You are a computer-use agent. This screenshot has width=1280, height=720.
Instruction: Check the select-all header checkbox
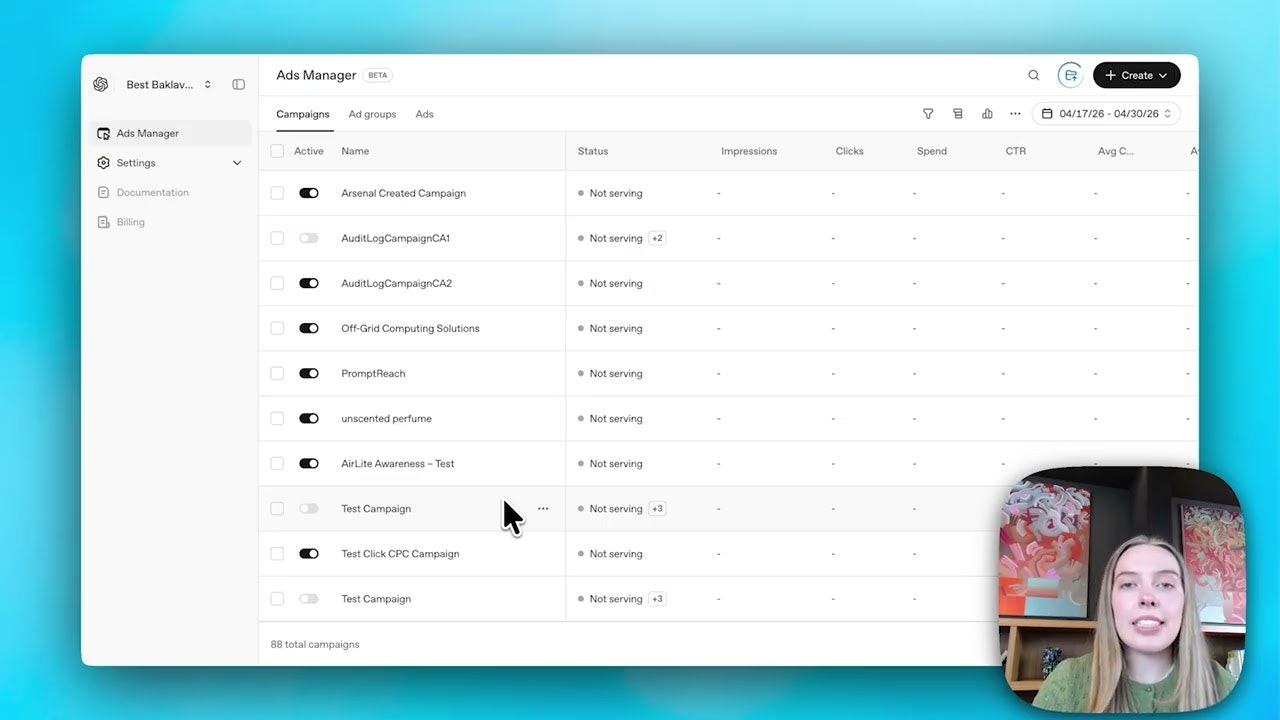coord(277,151)
